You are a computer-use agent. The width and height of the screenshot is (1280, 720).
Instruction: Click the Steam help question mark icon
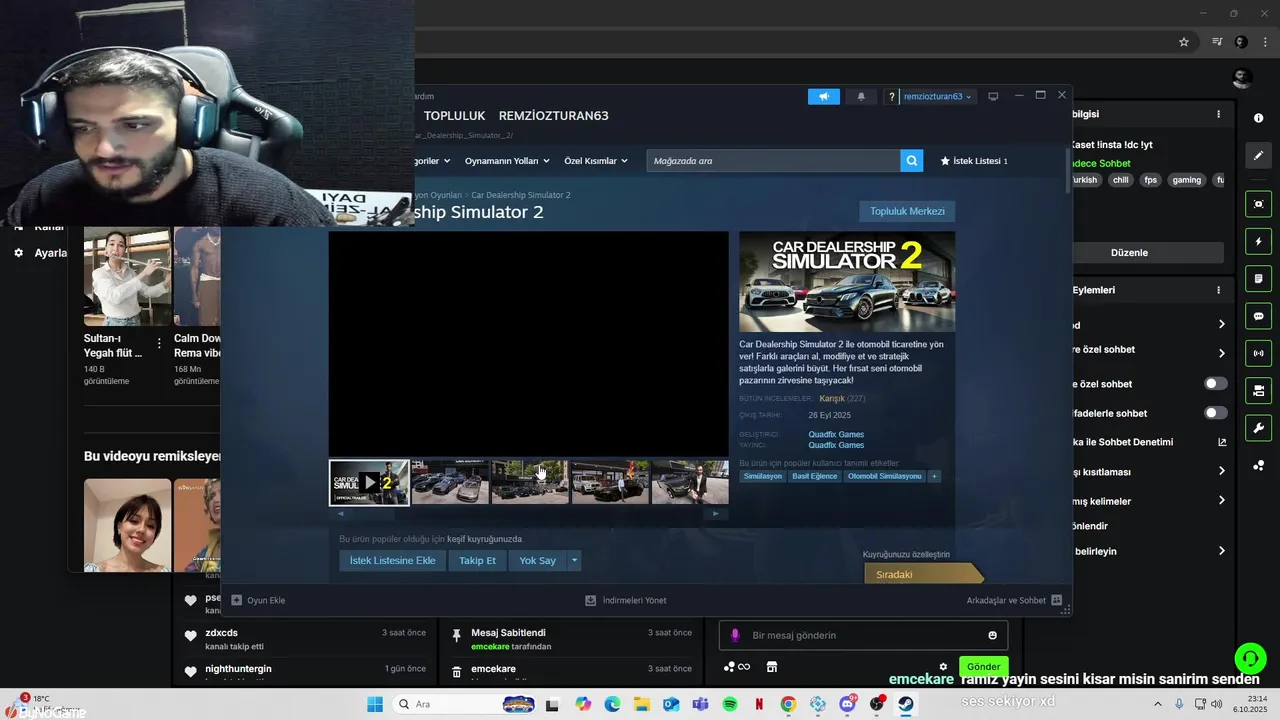tap(891, 97)
